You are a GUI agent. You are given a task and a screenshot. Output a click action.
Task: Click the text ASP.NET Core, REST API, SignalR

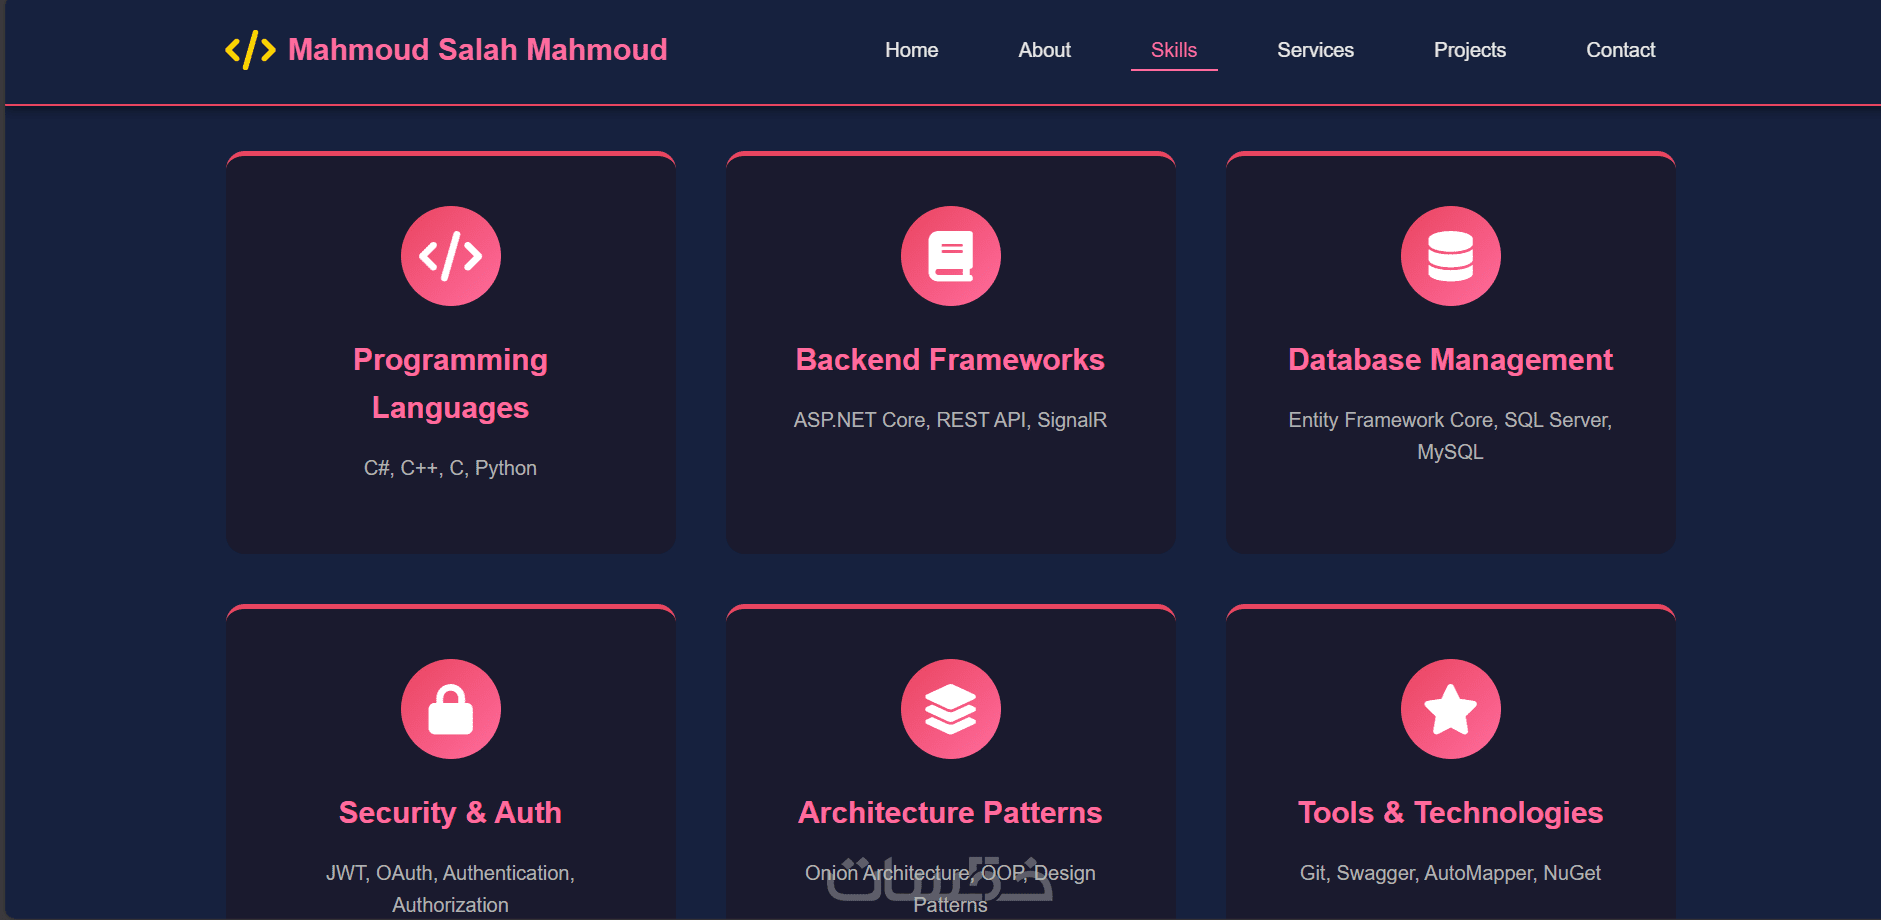[x=951, y=420]
